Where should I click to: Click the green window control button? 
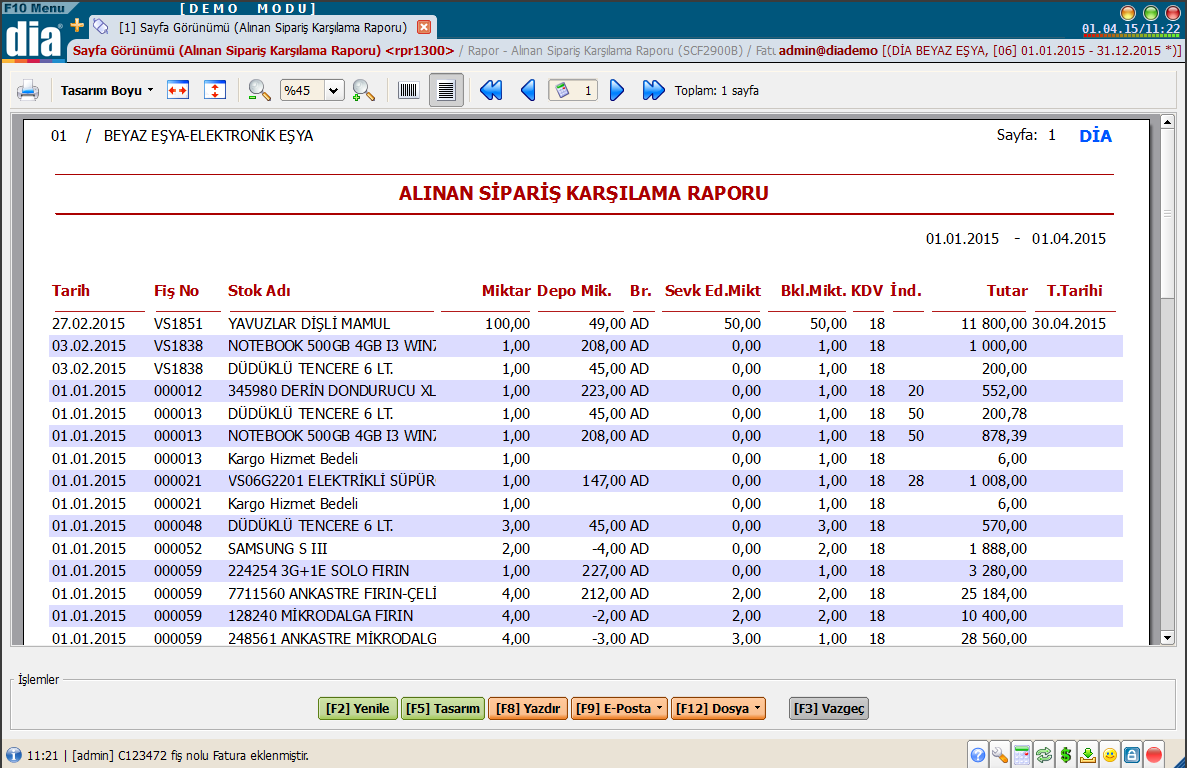point(1150,12)
